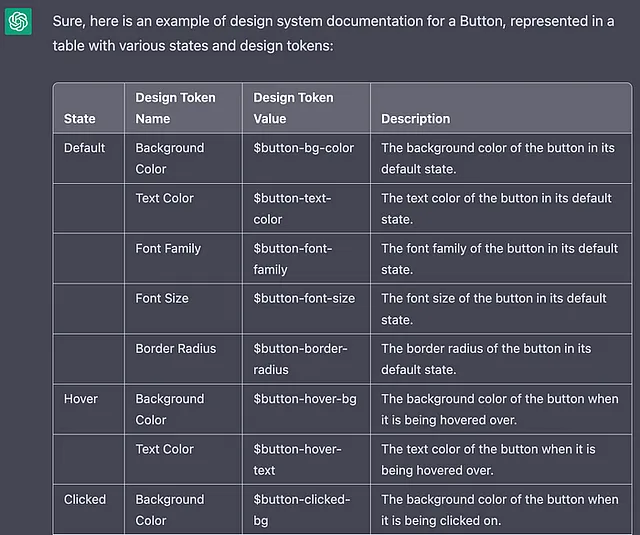Click the Font Family name cell
This screenshot has height=535, width=640.
[x=183, y=259]
